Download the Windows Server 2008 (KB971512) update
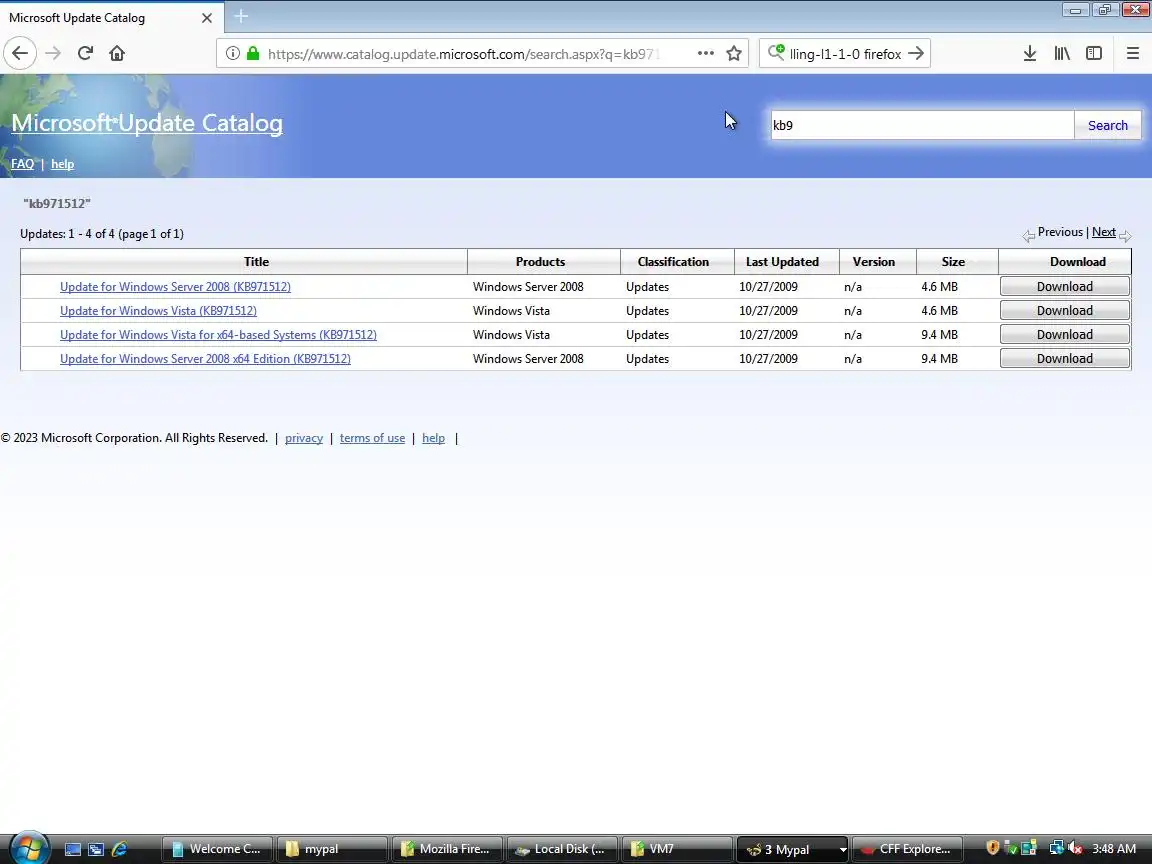1152x864 pixels. (1065, 287)
